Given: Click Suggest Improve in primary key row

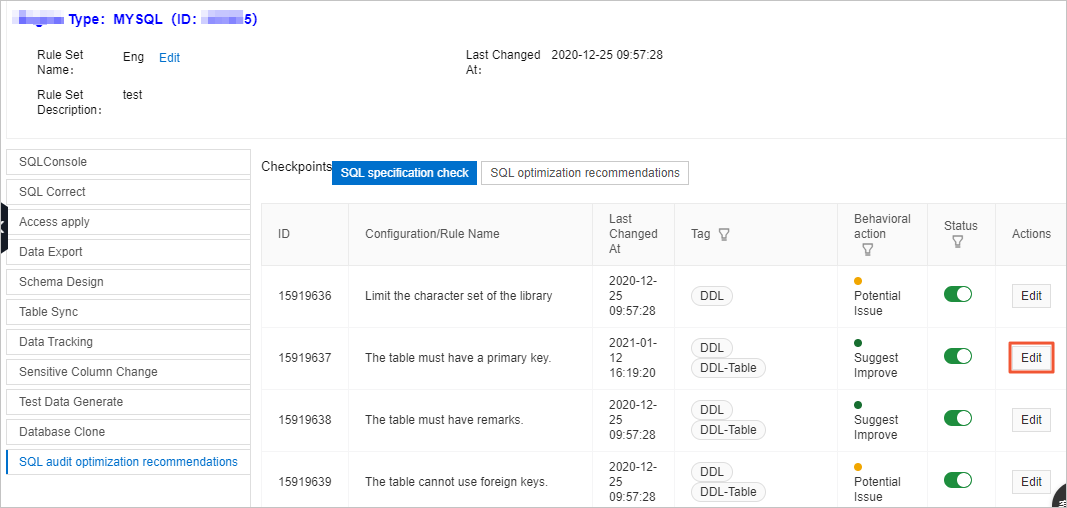Looking at the screenshot, I should [x=876, y=365].
